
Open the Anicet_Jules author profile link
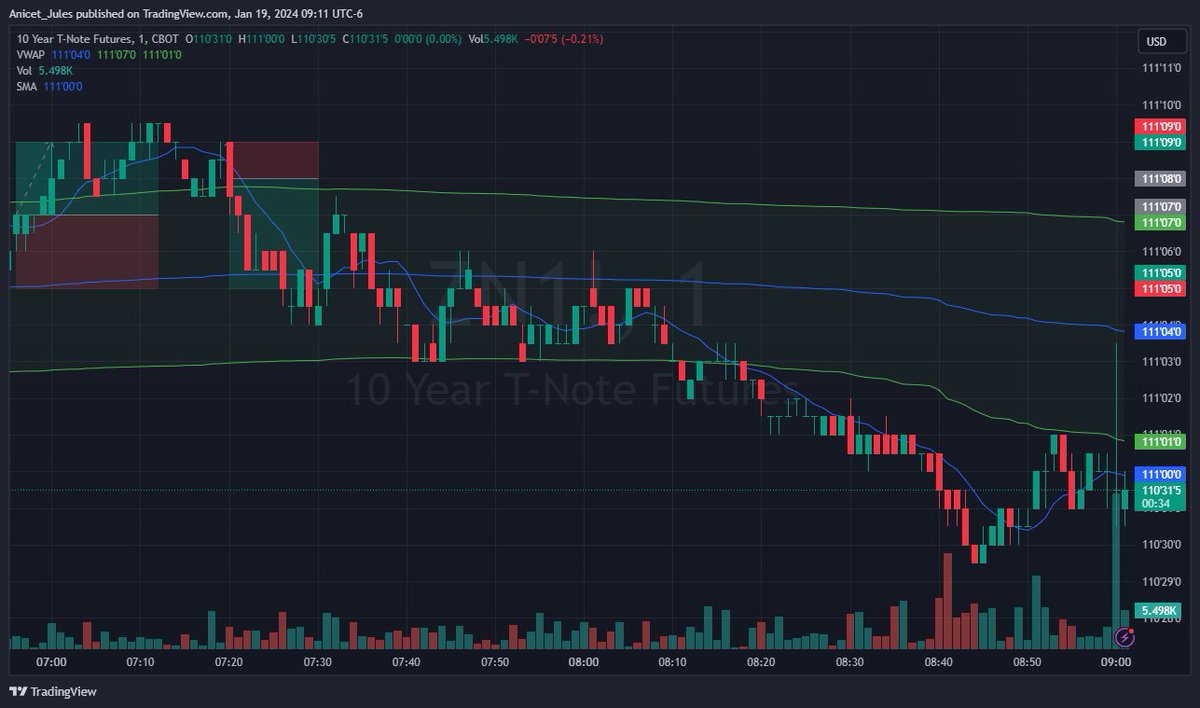coord(40,14)
